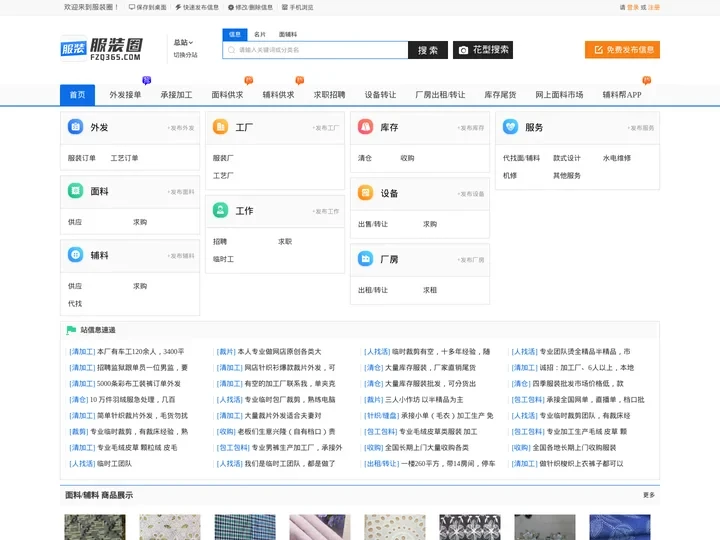Click 工艺订单 under 外发
The height and width of the screenshot is (540, 720).
coord(124,158)
